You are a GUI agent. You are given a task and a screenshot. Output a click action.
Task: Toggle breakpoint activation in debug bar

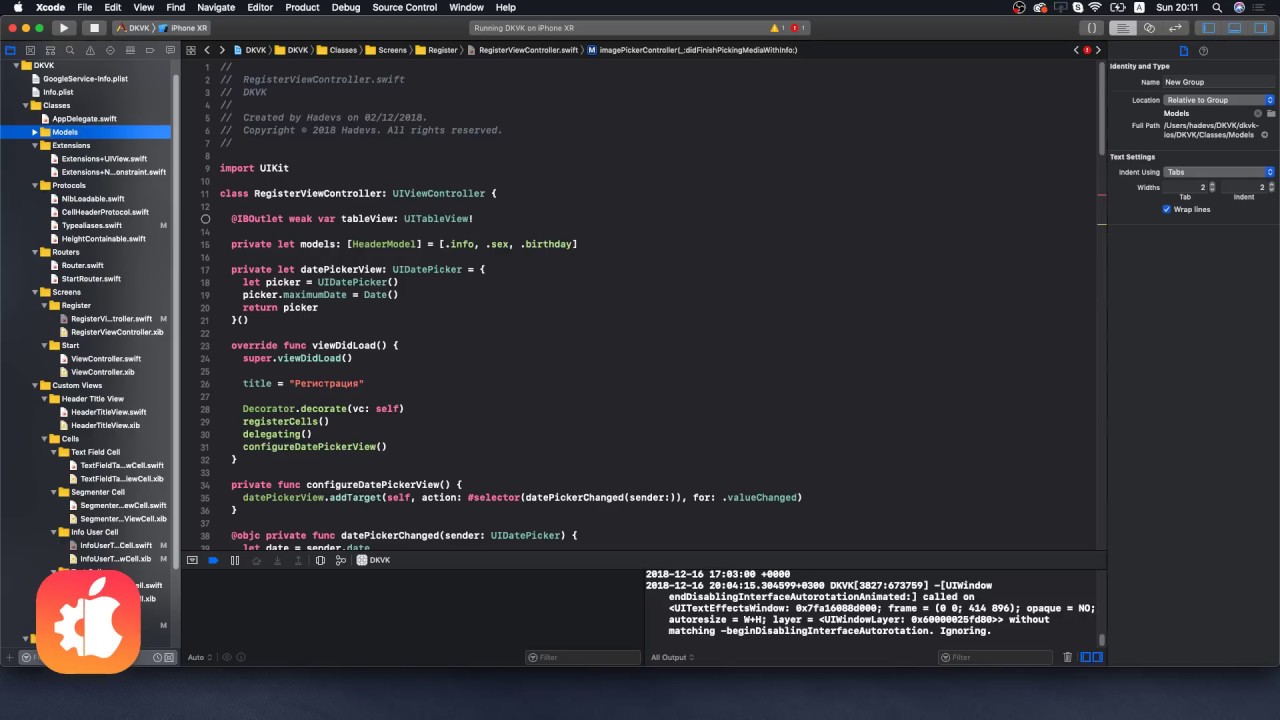click(x=213, y=561)
